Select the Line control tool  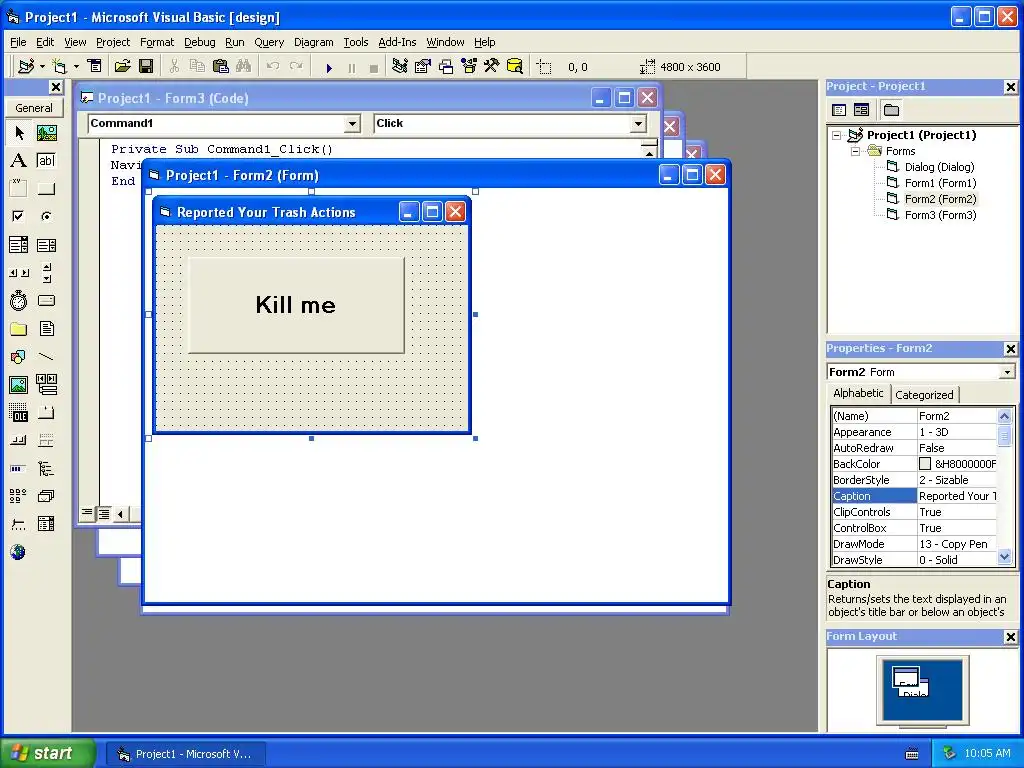click(x=46, y=357)
